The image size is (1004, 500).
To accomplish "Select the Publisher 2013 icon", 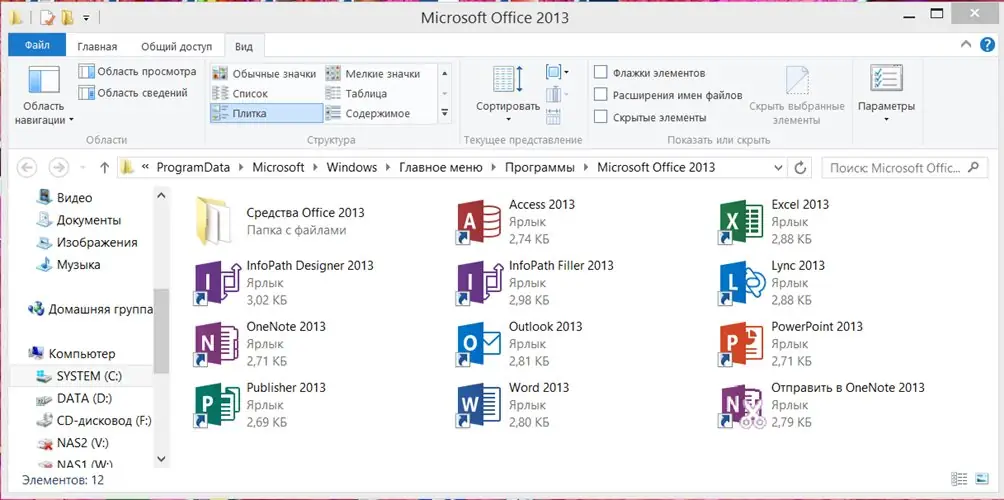I will (216, 405).
